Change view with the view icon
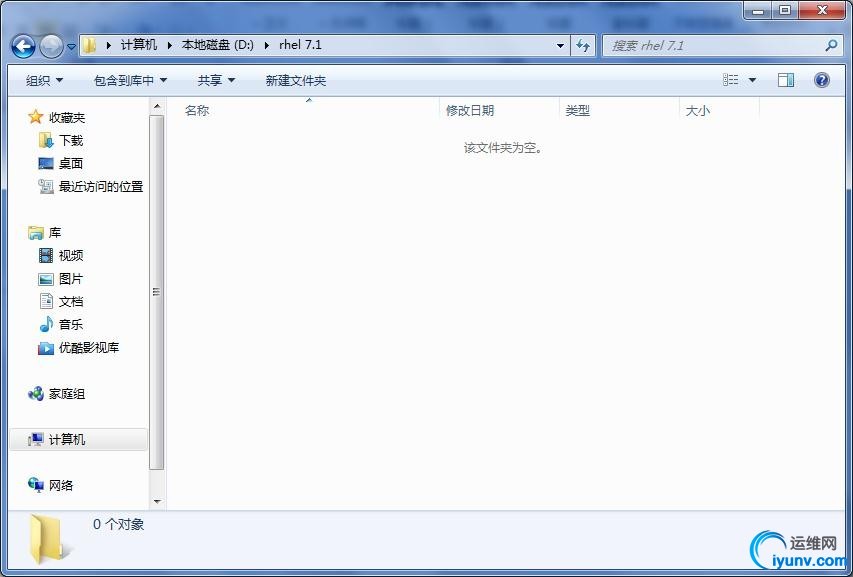 tap(731, 80)
